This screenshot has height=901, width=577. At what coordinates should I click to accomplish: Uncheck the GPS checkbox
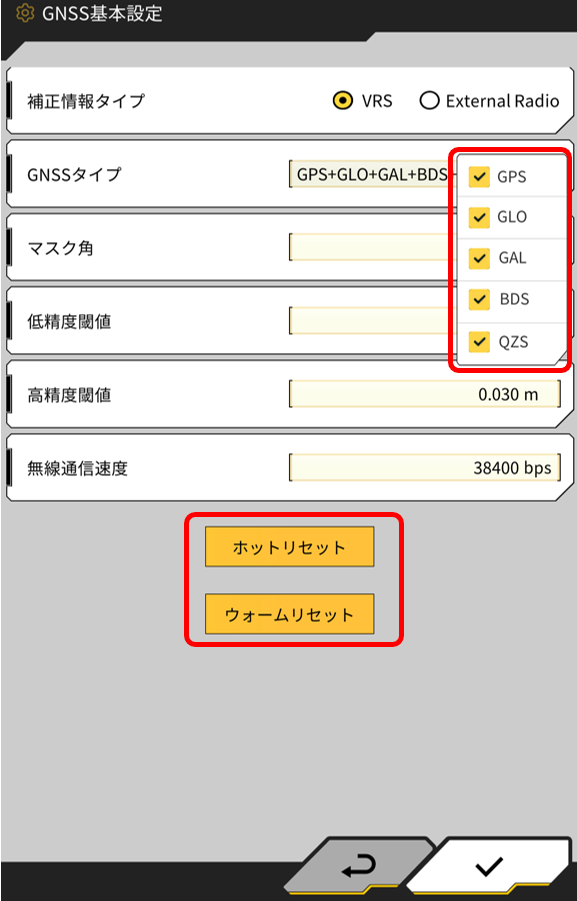[x=479, y=177]
